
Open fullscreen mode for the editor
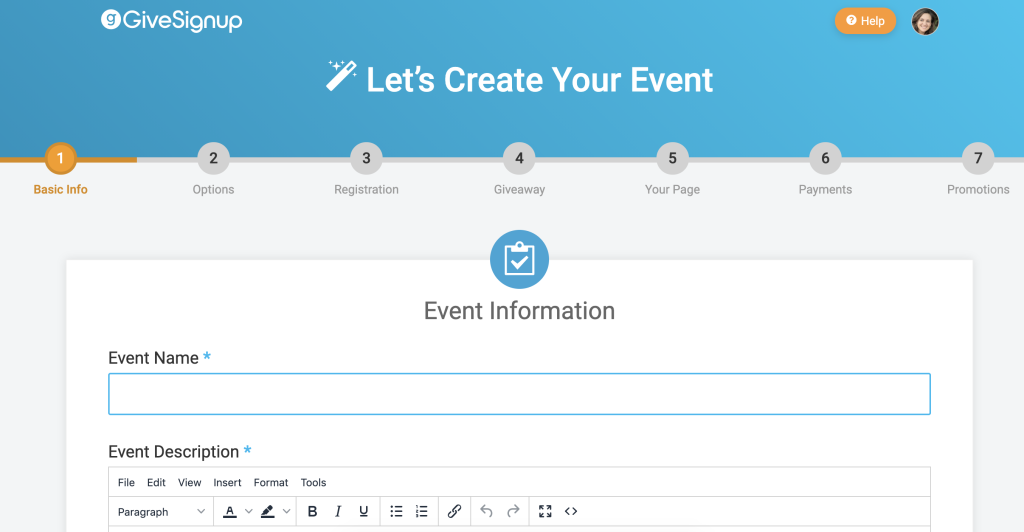tap(545, 511)
